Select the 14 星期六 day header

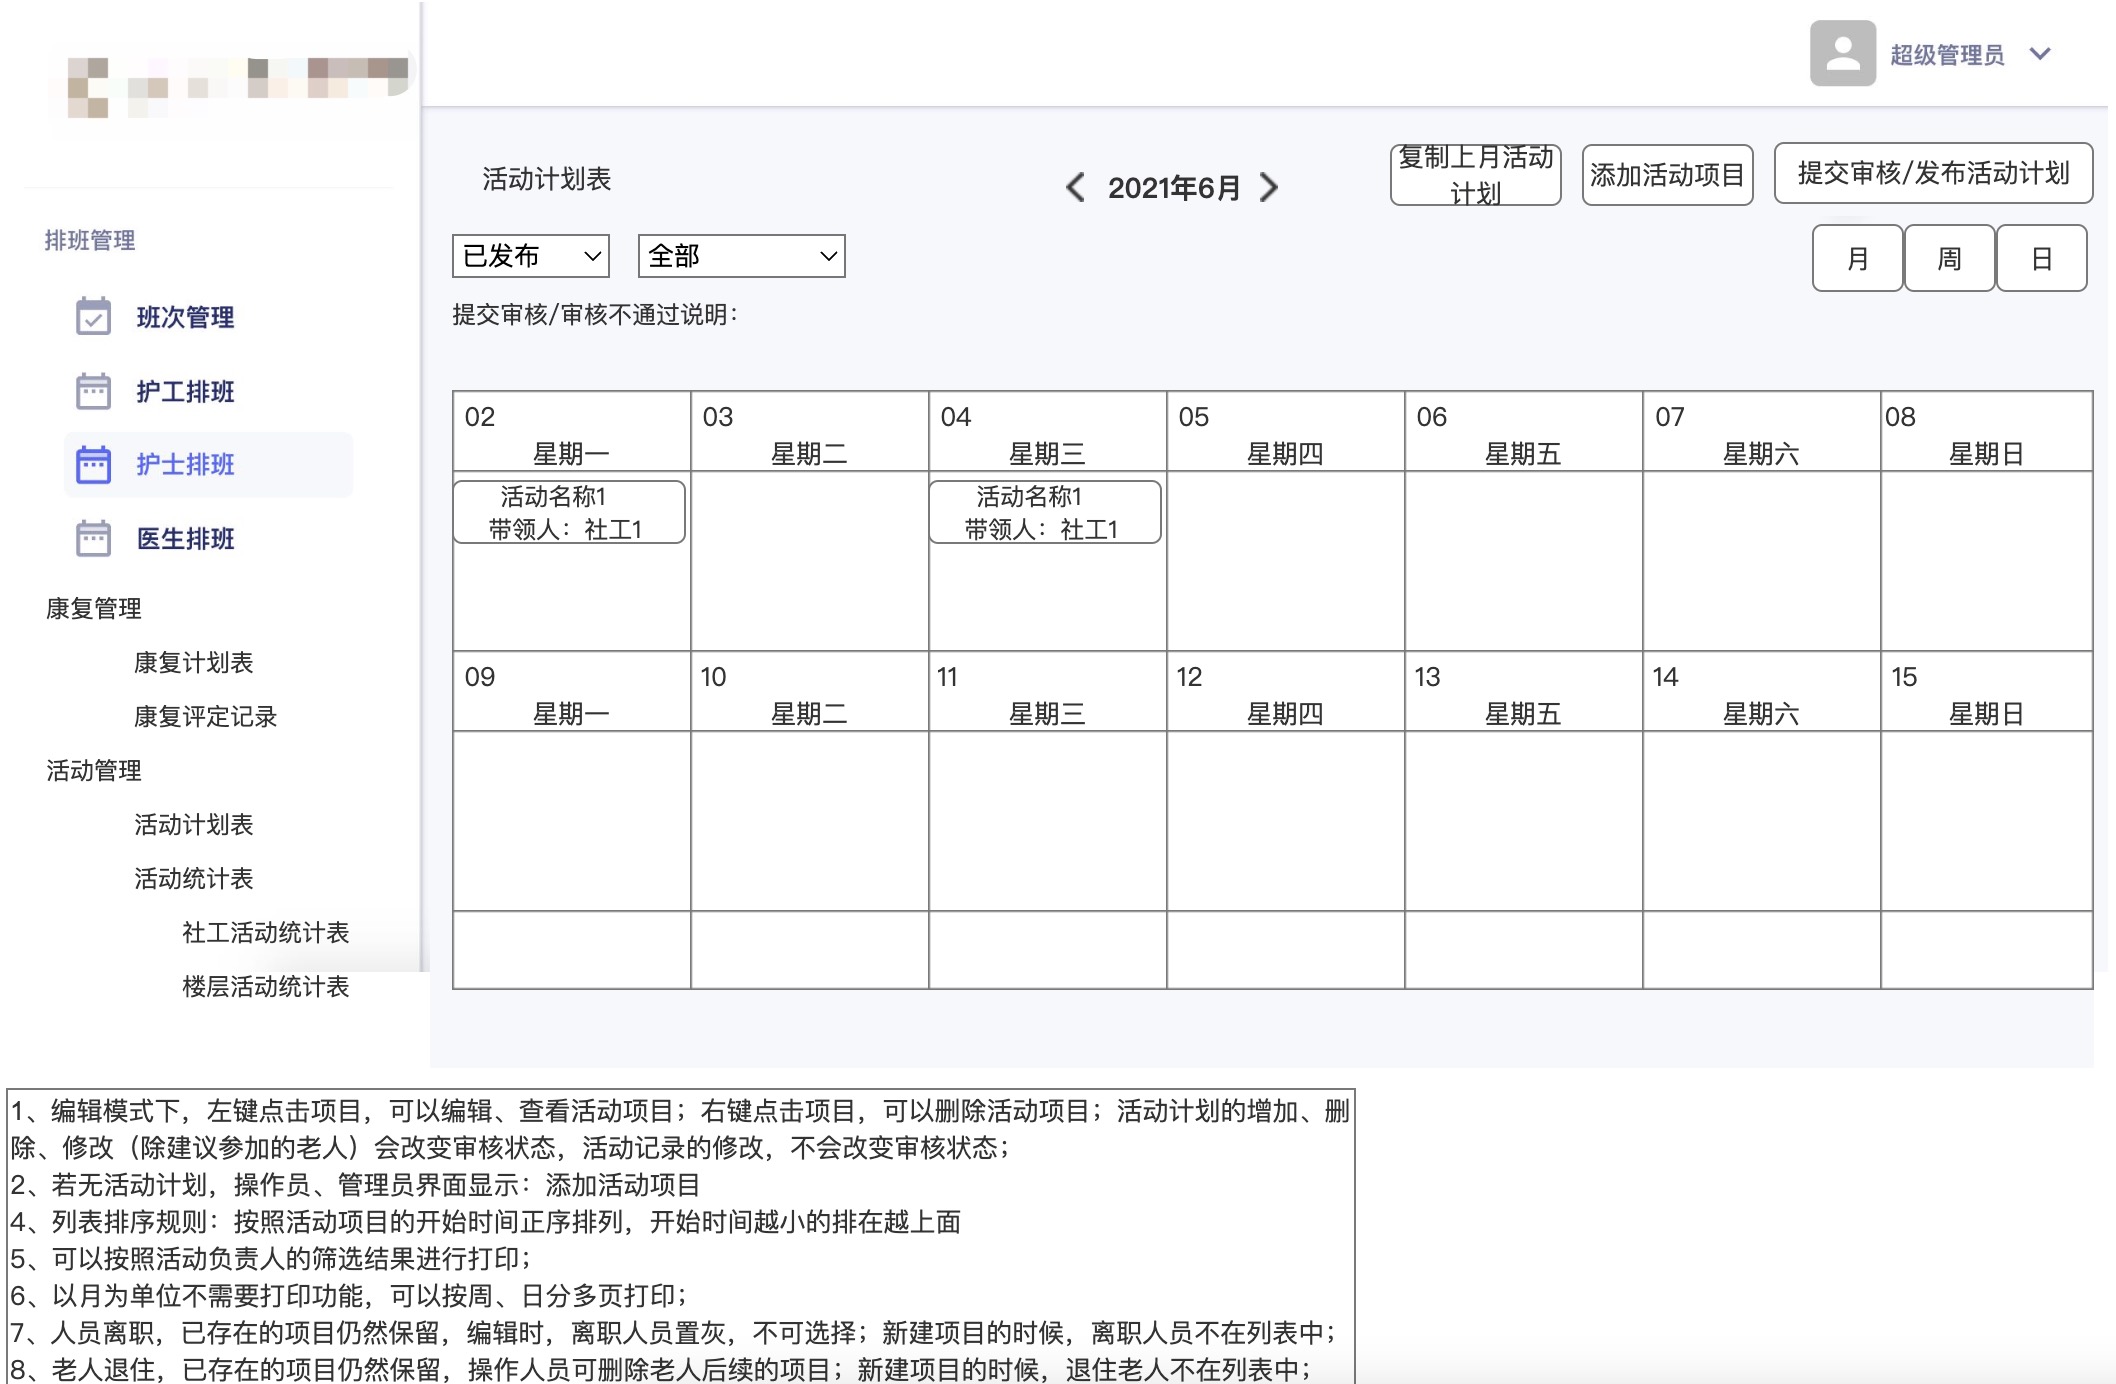1762,692
